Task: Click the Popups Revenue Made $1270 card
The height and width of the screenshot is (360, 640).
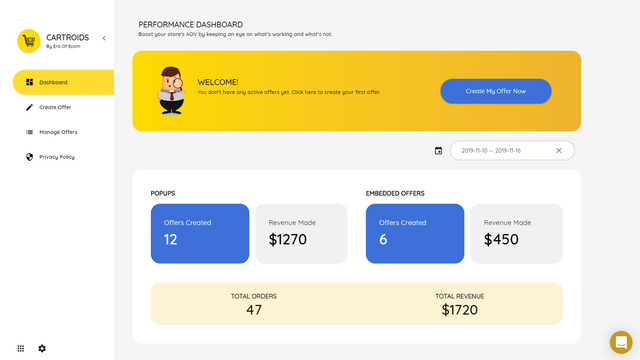Action: click(301, 233)
